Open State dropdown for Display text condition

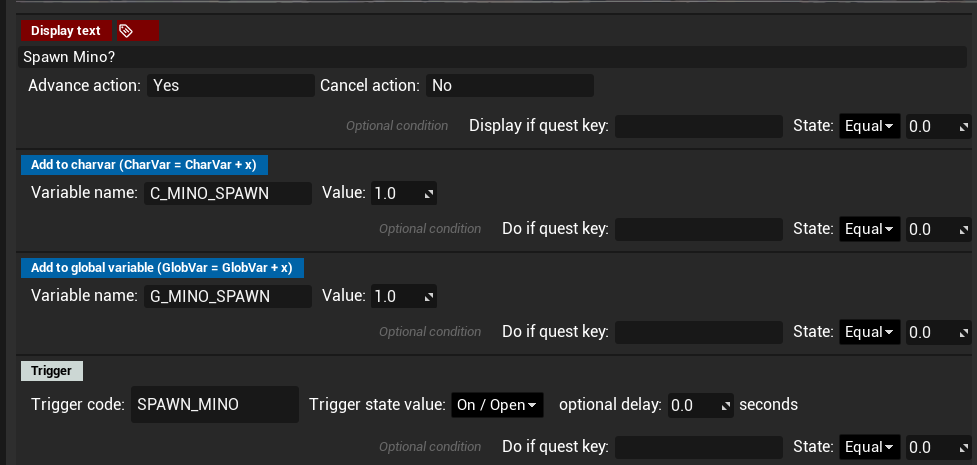(x=869, y=126)
